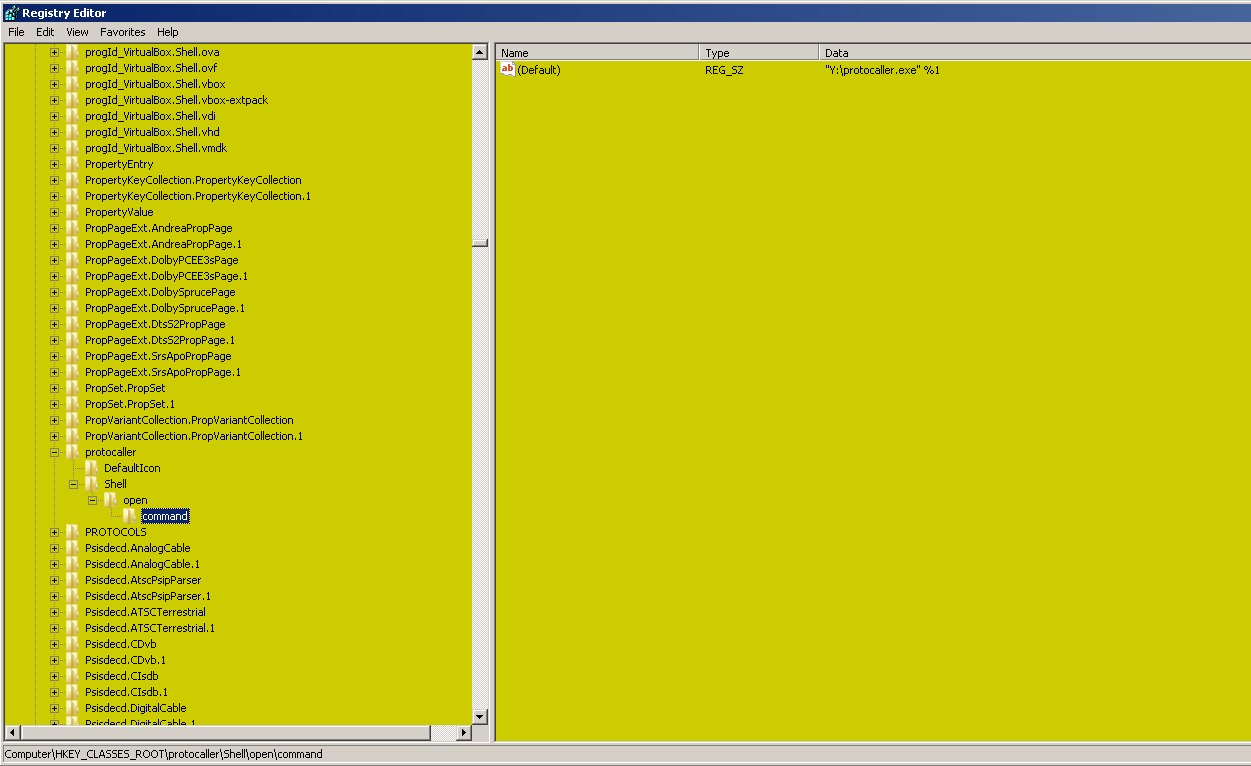This screenshot has width=1251, height=766.
Task: Select PropertyKeyCollection.PropertyKeyCollection.1 key
Action: pos(198,196)
